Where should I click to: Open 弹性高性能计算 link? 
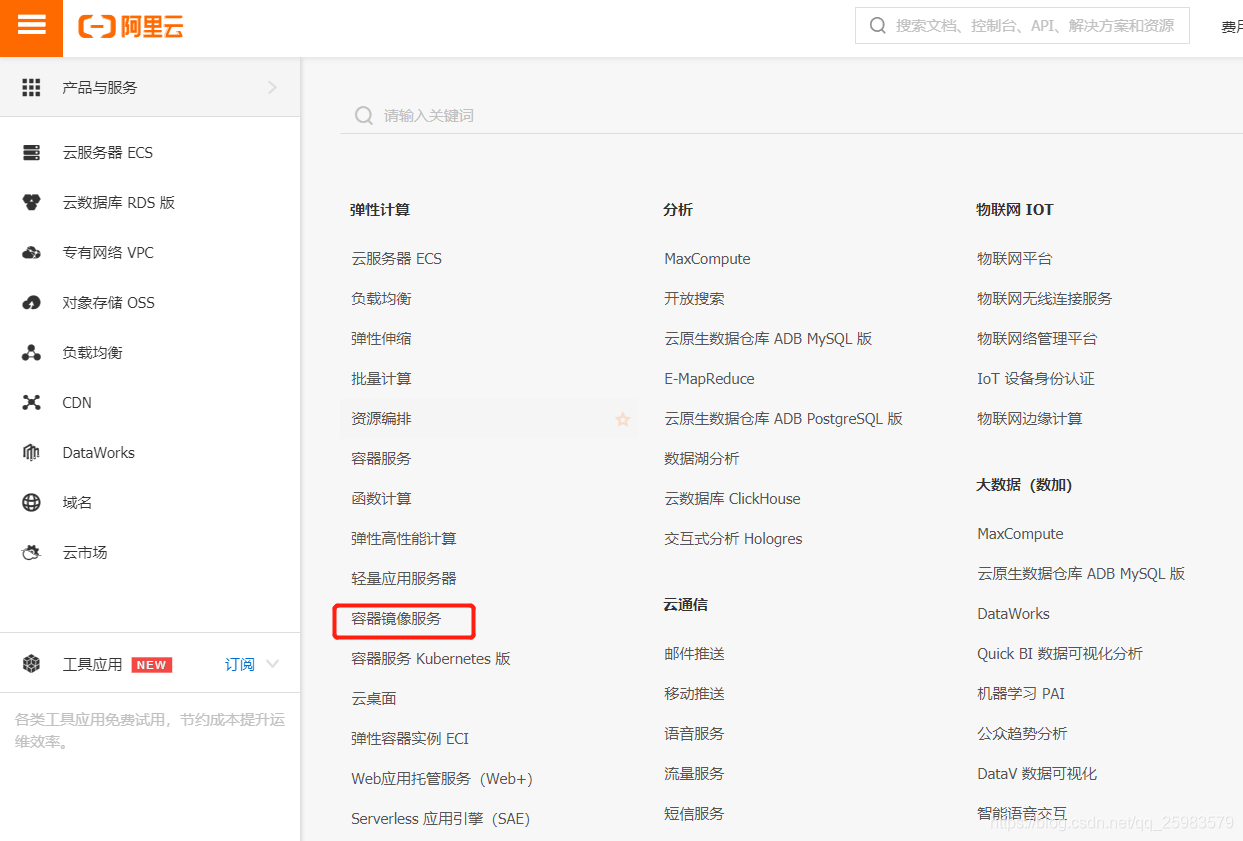click(x=404, y=539)
